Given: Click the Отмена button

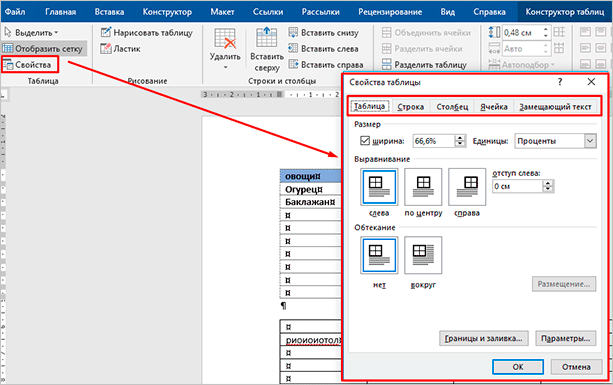Looking at the screenshot, I should tap(576, 367).
